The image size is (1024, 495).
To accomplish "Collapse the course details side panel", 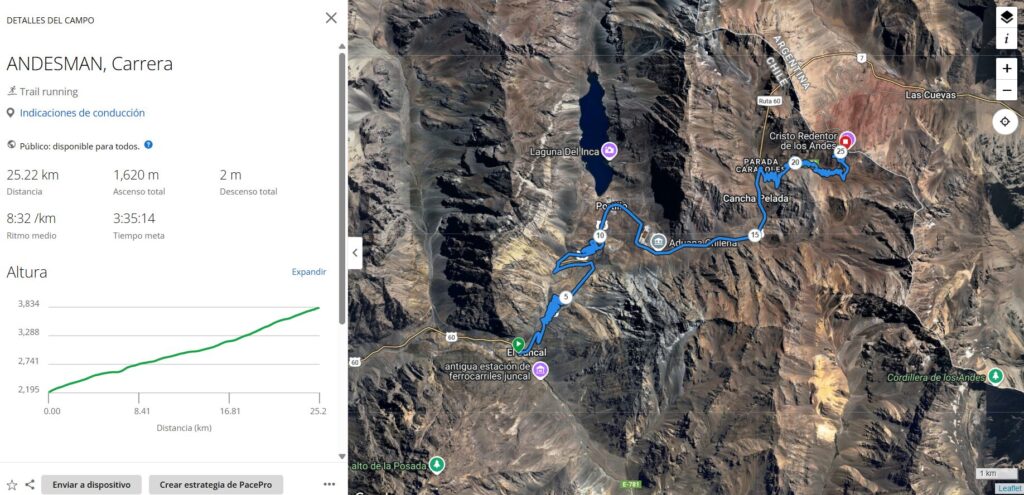I will (355, 253).
